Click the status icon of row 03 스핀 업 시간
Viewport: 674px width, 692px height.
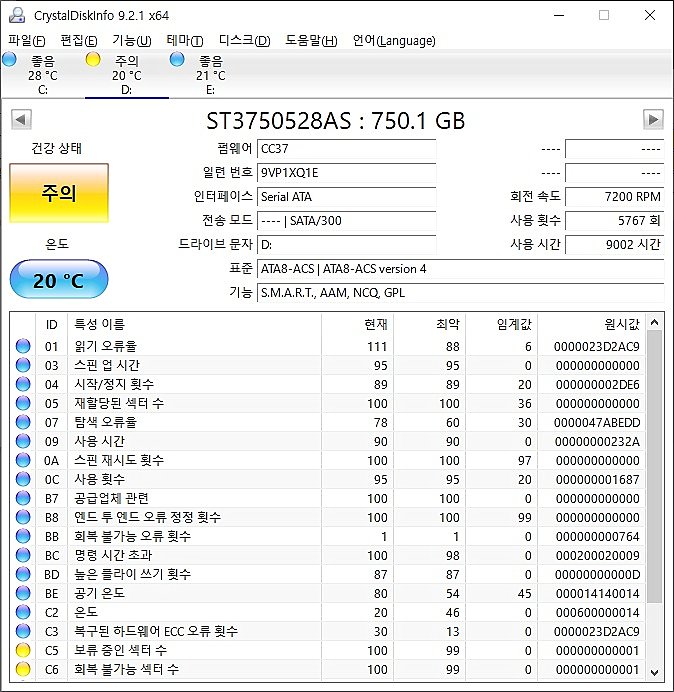23,365
